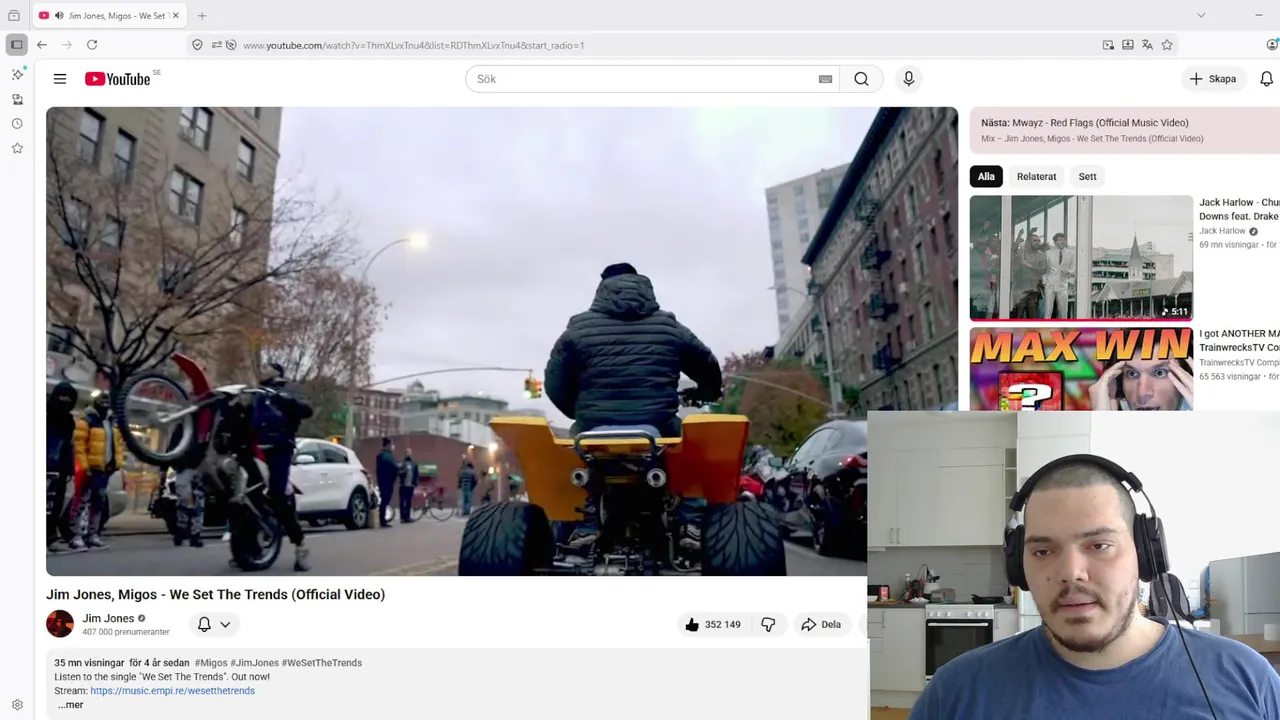Toggle the browser sidebar panel button
Image resolution: width=1280 pixels, height=720 pixels.
(17, 45)
